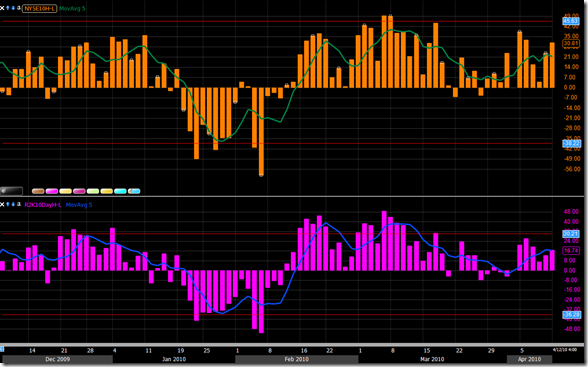Select the R2K10DayH-L symbol label
The width and height of the screenshot is (588, 367).
[43, 205]
